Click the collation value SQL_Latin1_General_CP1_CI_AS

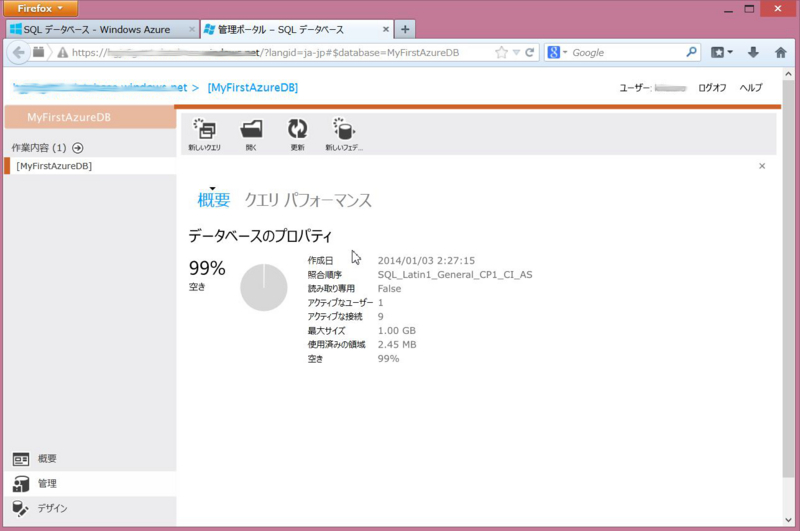455,274
